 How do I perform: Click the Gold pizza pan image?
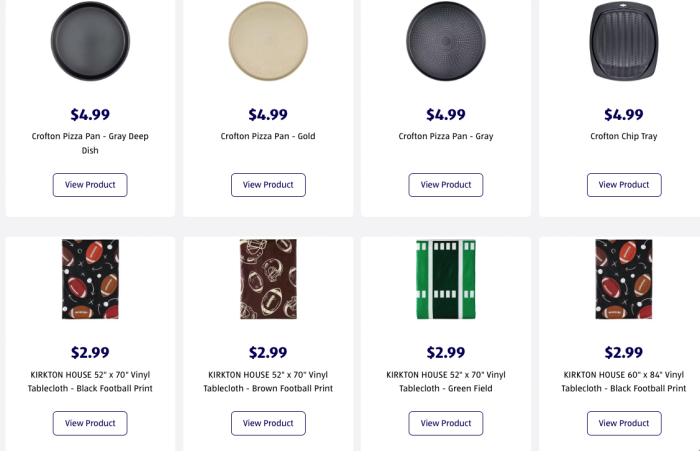(268, 41)
